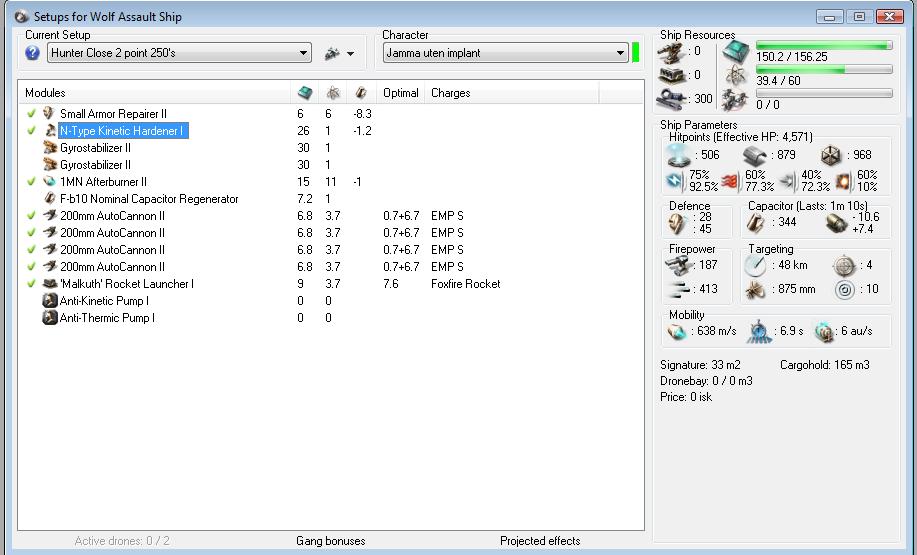Open the Active drones section
Viewport: 917px width, 555px height.
click(122, 541)
